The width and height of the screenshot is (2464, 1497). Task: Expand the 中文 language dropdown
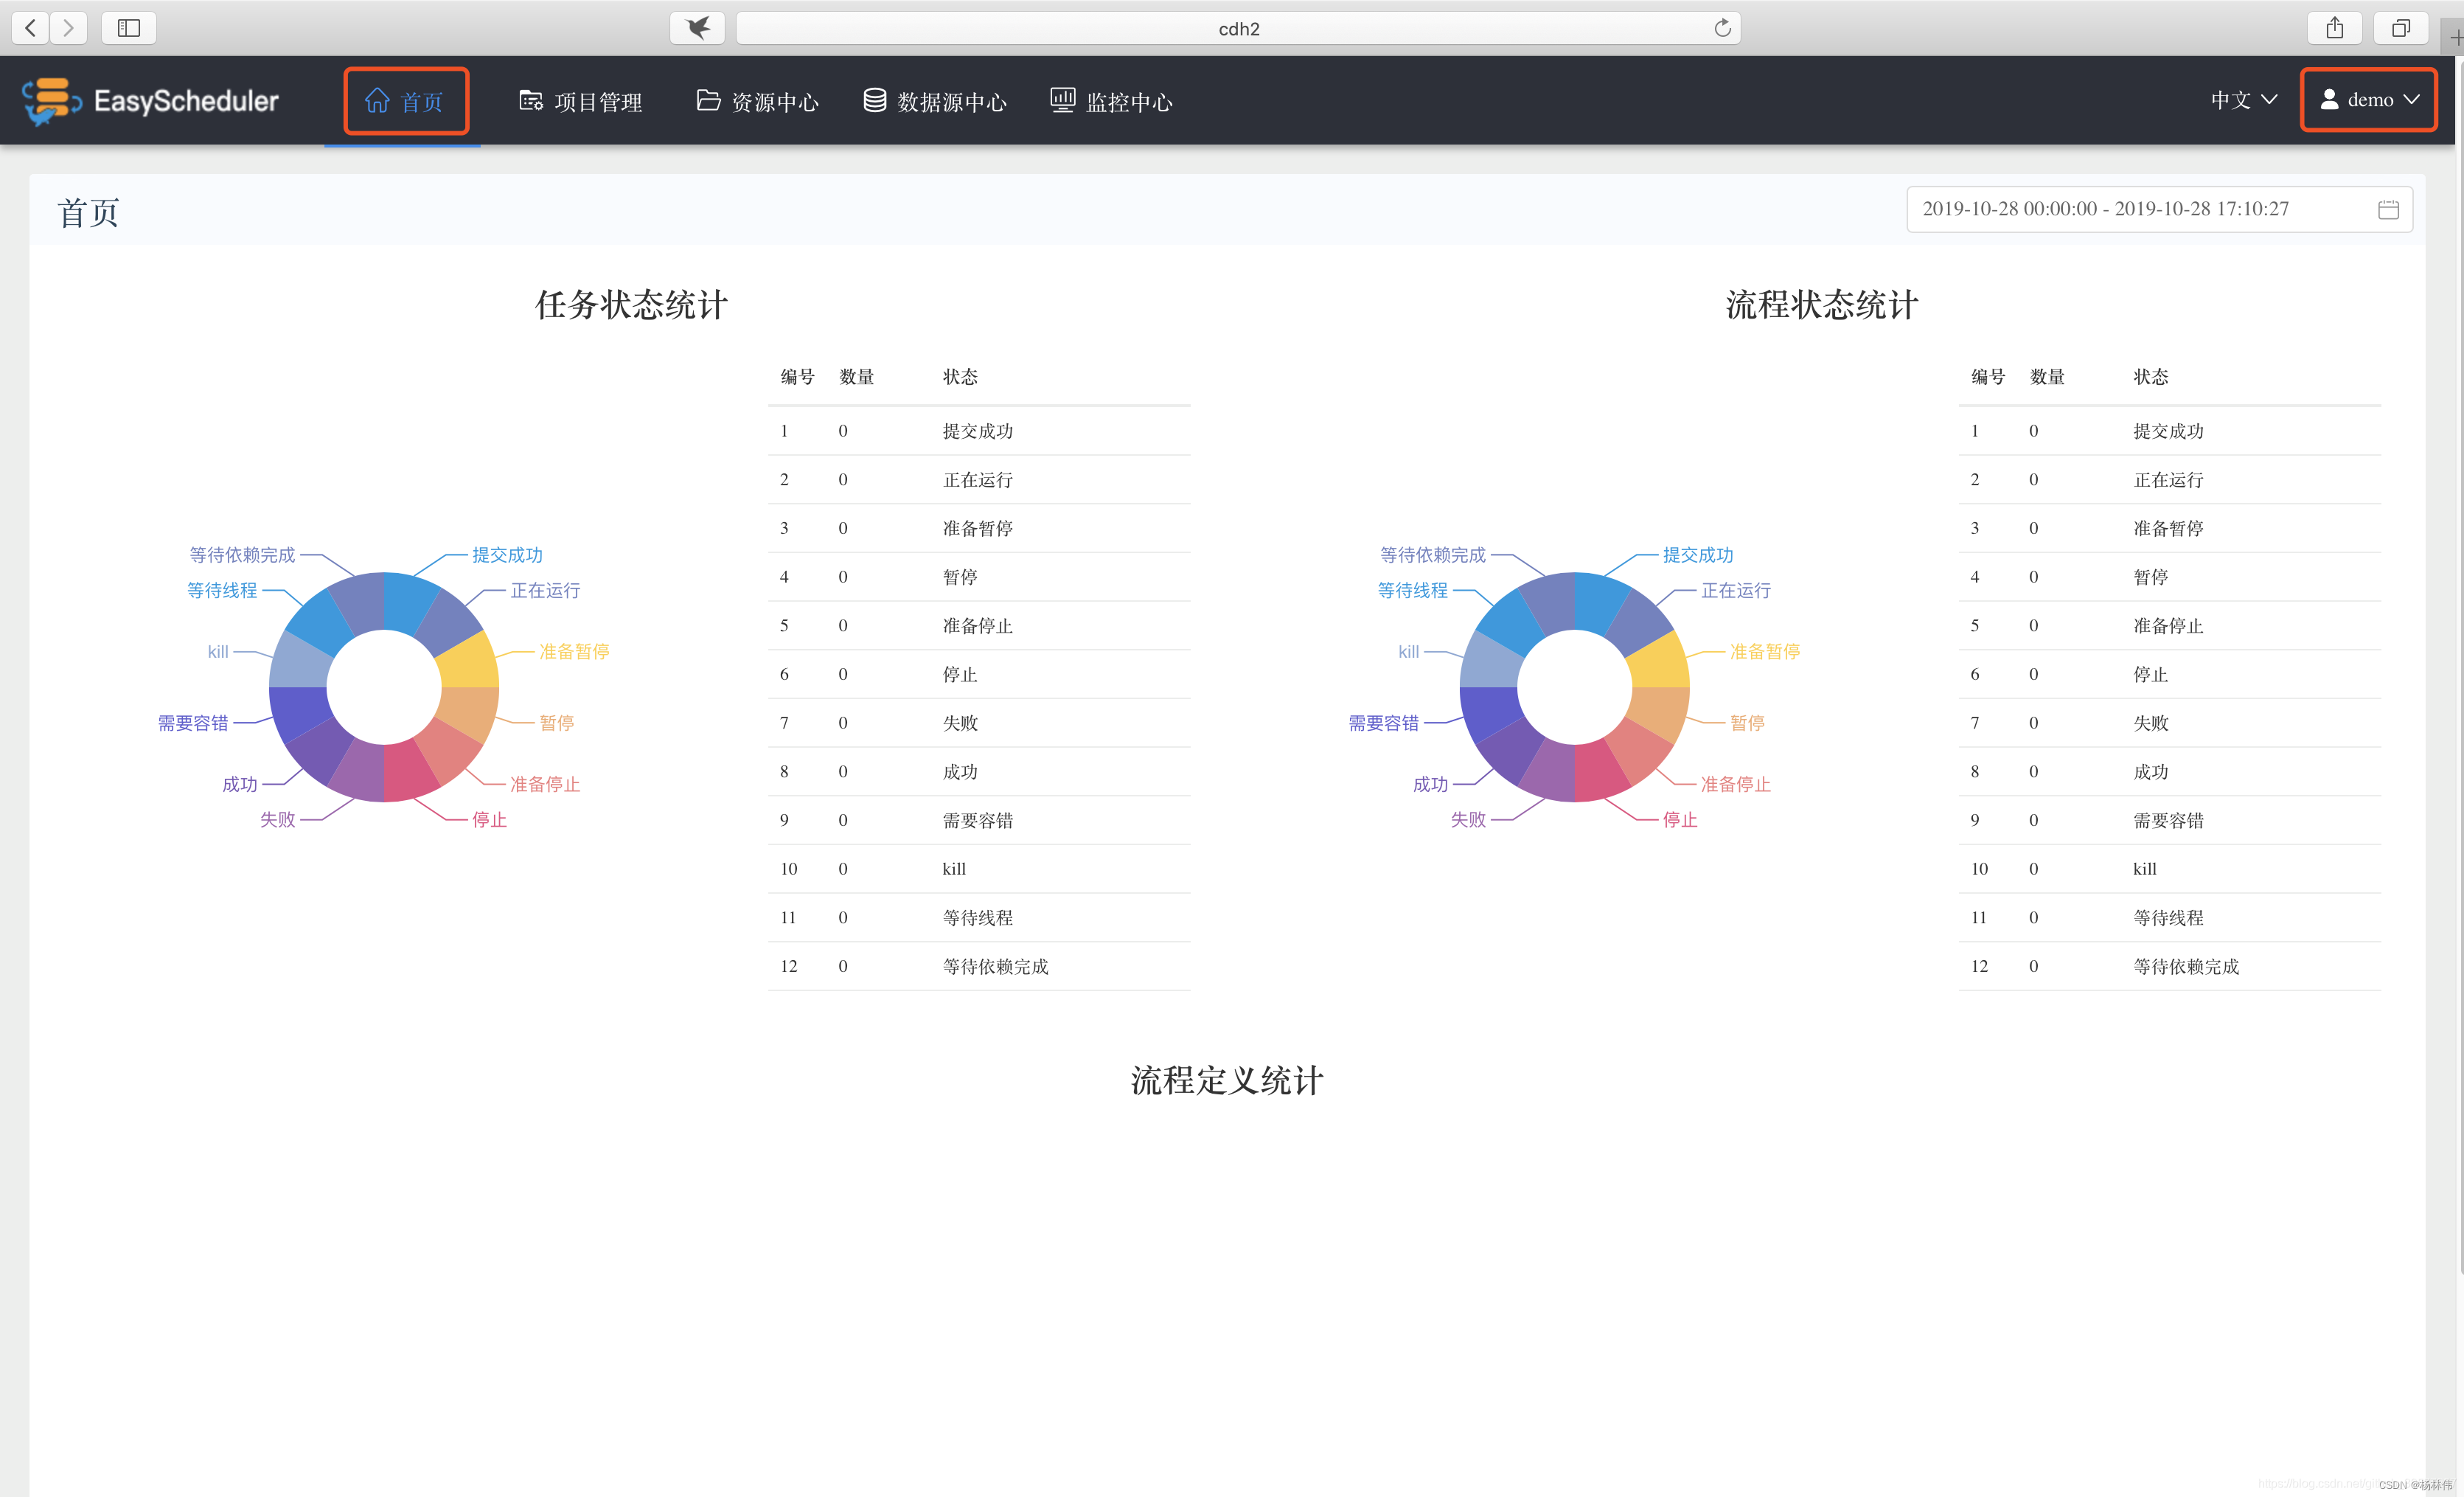[x=2243, y=100]
